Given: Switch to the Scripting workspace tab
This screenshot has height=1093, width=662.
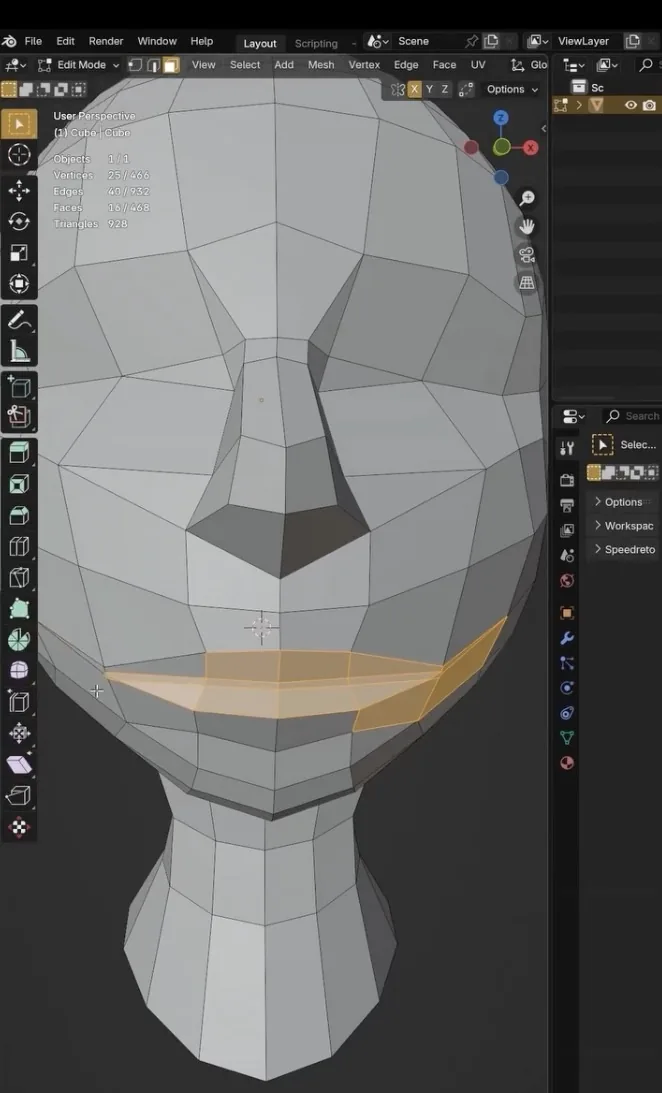Looking at the screenshot, I should [316, 43].
